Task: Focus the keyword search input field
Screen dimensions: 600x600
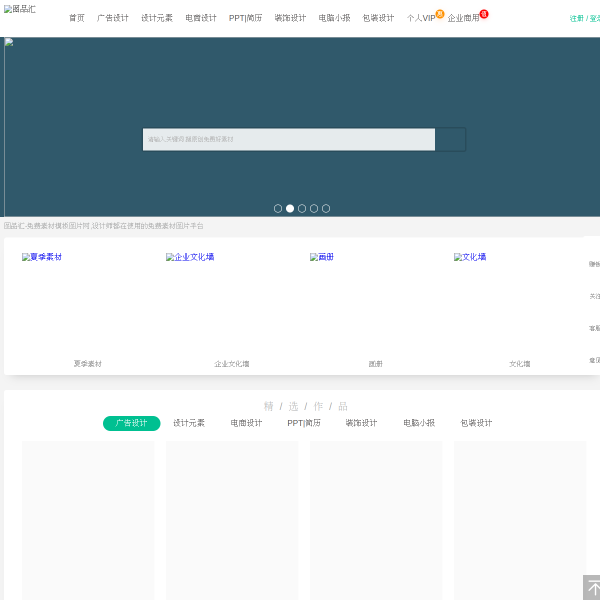Action: coord(289,139)
